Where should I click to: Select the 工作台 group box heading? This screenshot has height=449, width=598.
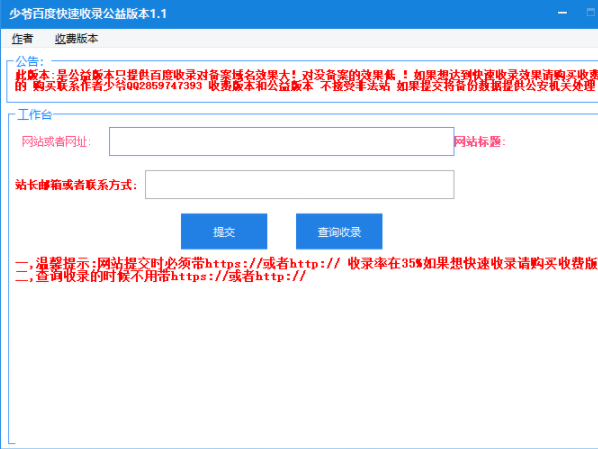coord(34,114)
